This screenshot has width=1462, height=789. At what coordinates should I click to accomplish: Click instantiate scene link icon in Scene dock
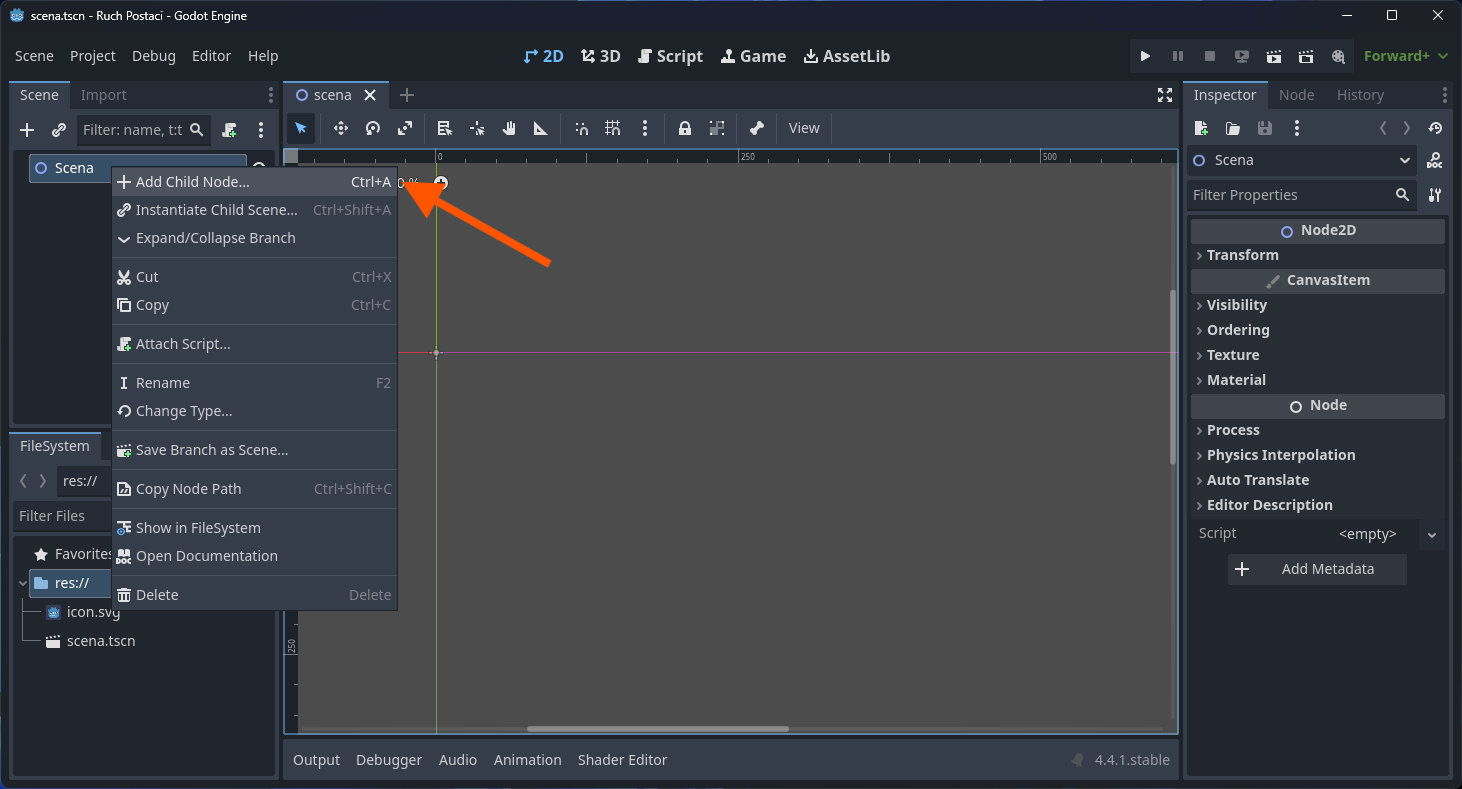[59, 130]
